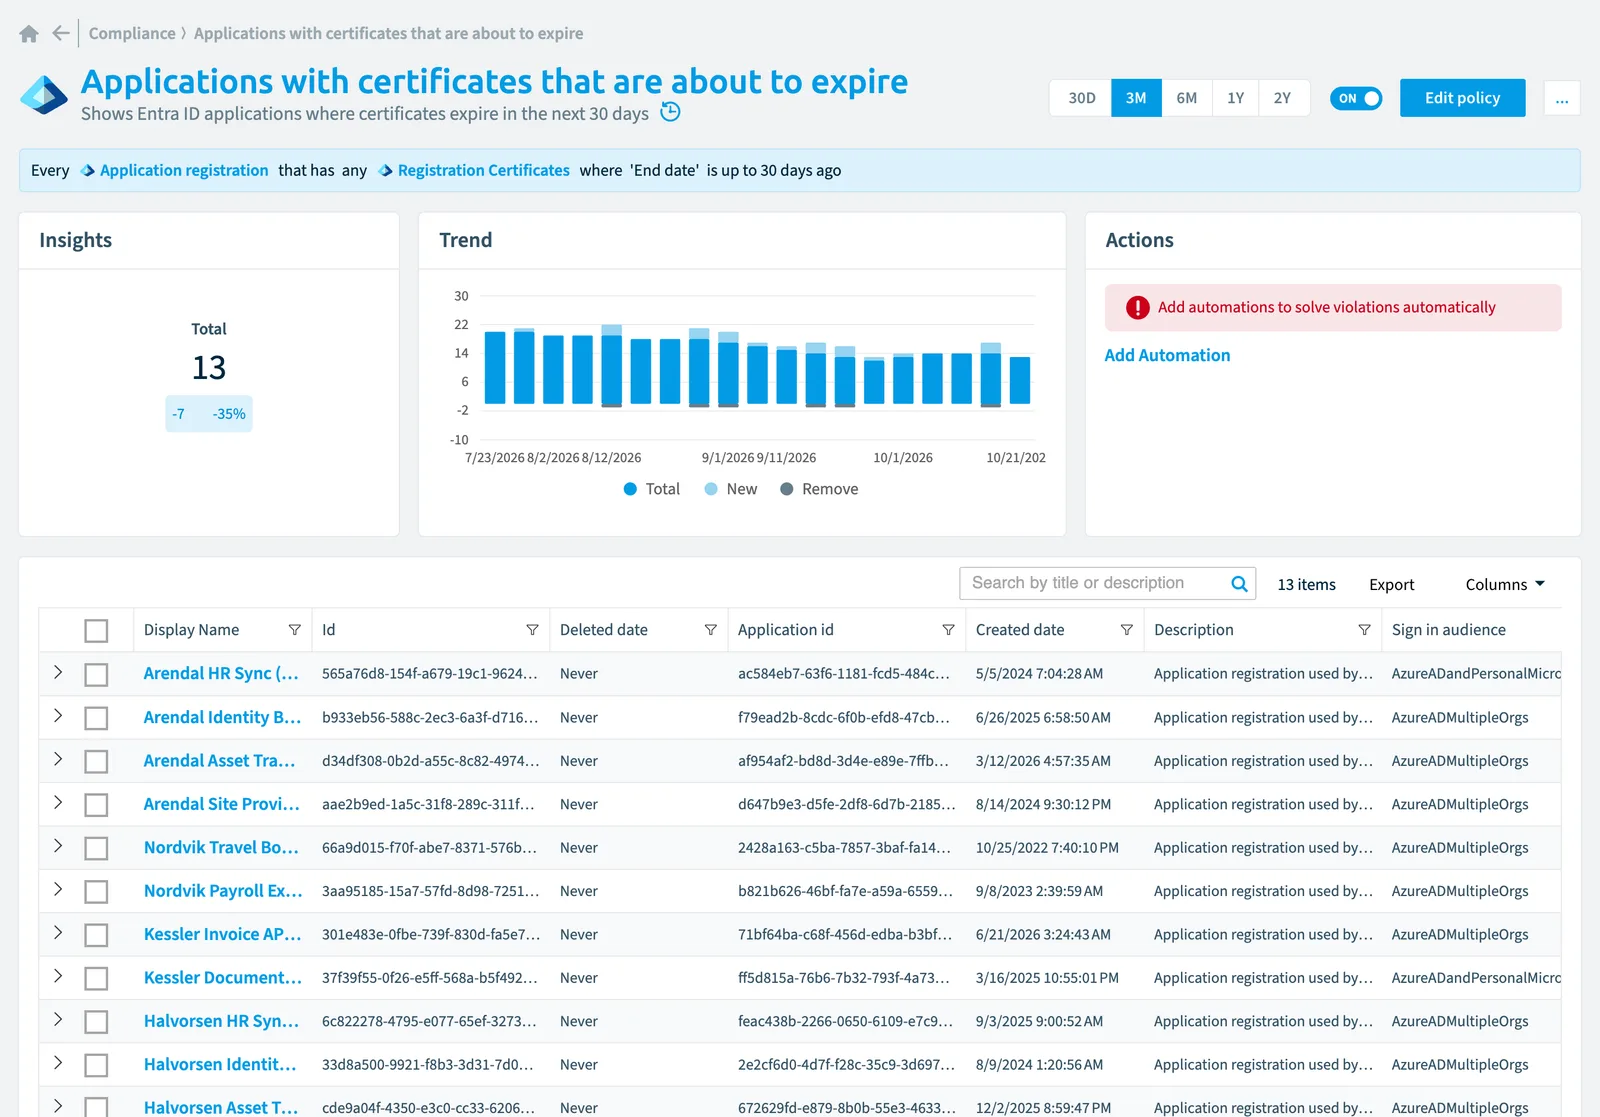This screenshot has width=1600, height=1117.
Task: Tick the Kessler Invoice AP... row checkbox
Action: click(96, 935)
